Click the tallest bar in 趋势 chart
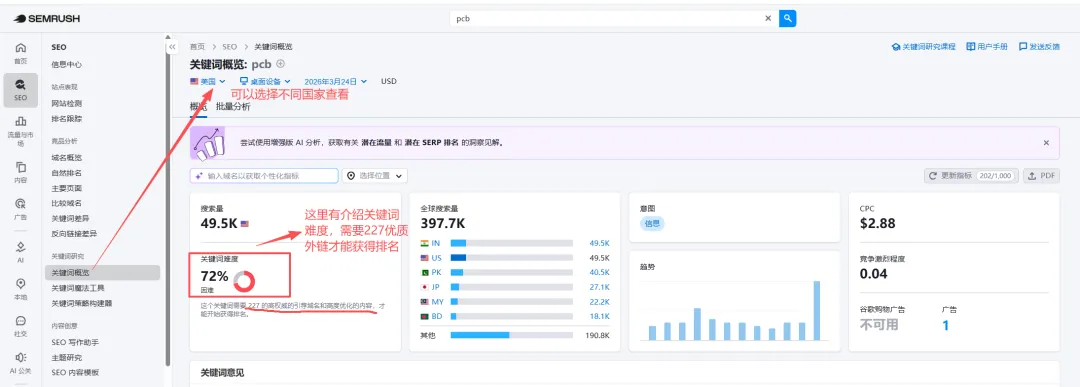The image size is (1080, 387). 817,311
